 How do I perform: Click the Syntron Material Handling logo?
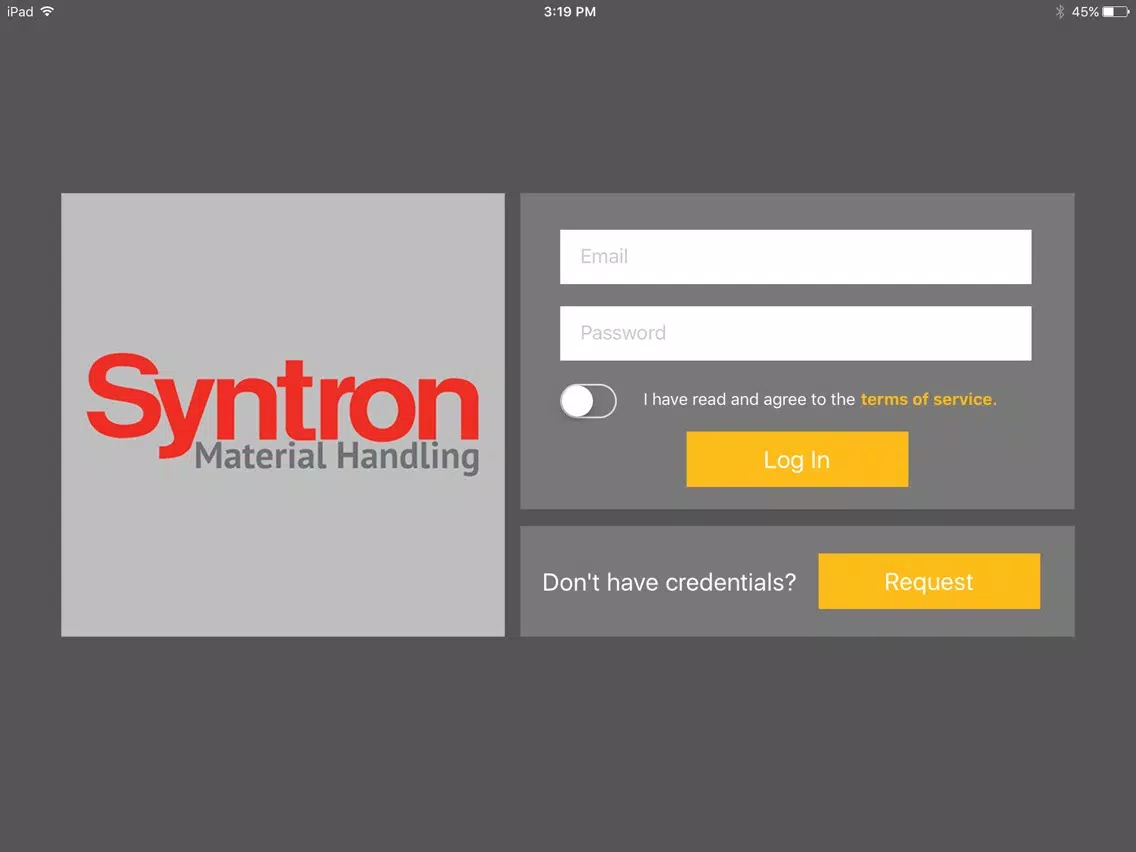(x=283, y=414)
